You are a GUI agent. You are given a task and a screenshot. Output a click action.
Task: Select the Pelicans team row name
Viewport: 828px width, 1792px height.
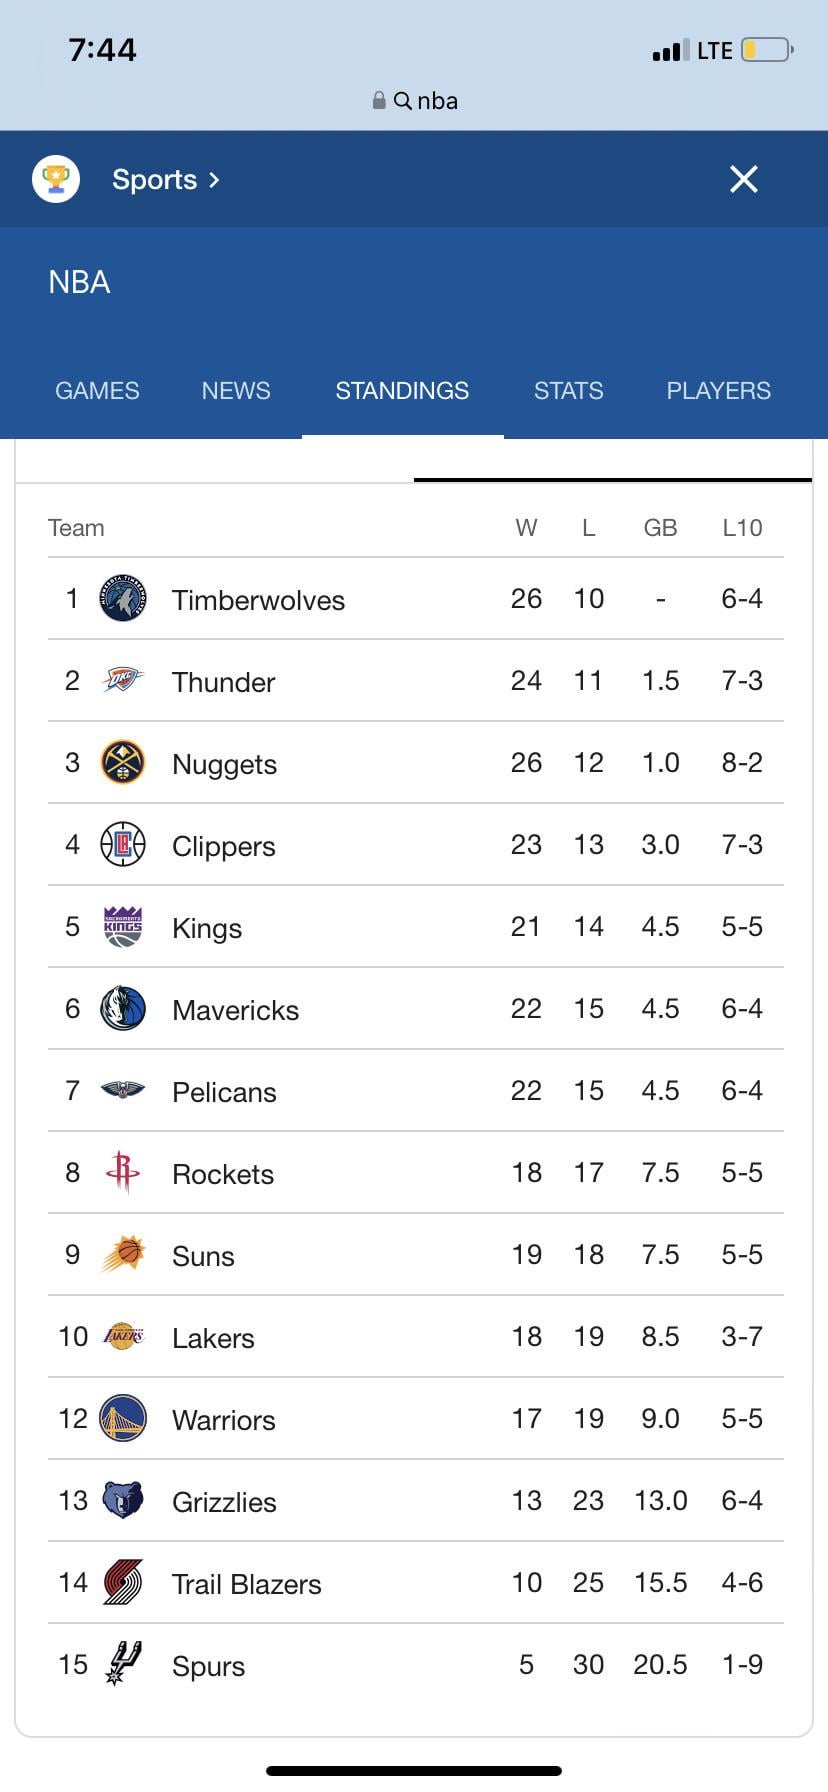[x=224, y=1093]
